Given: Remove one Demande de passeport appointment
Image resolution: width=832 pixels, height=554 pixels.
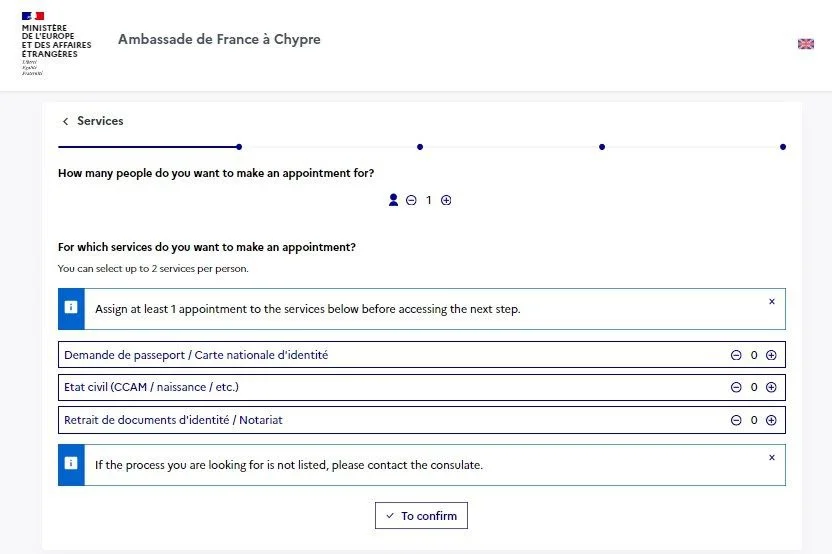Looking at the screenshot, I should coord(736,355).
